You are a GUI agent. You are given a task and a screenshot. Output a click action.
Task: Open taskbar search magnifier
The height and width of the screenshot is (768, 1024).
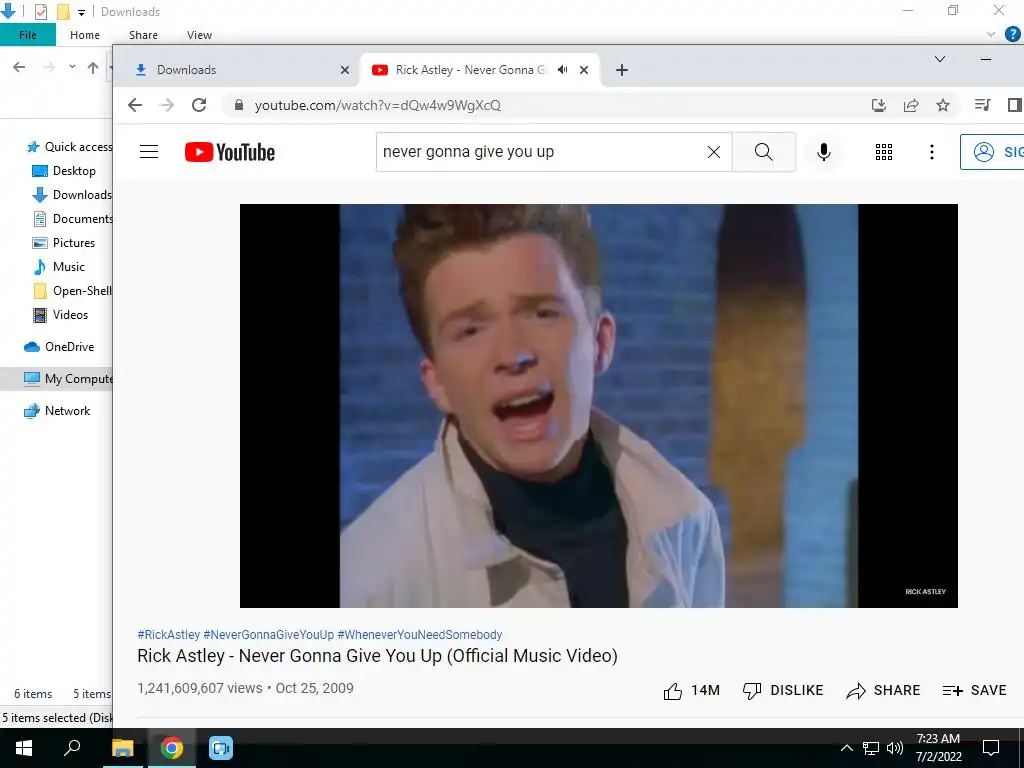pyautogui.click(x=72, y=748)
